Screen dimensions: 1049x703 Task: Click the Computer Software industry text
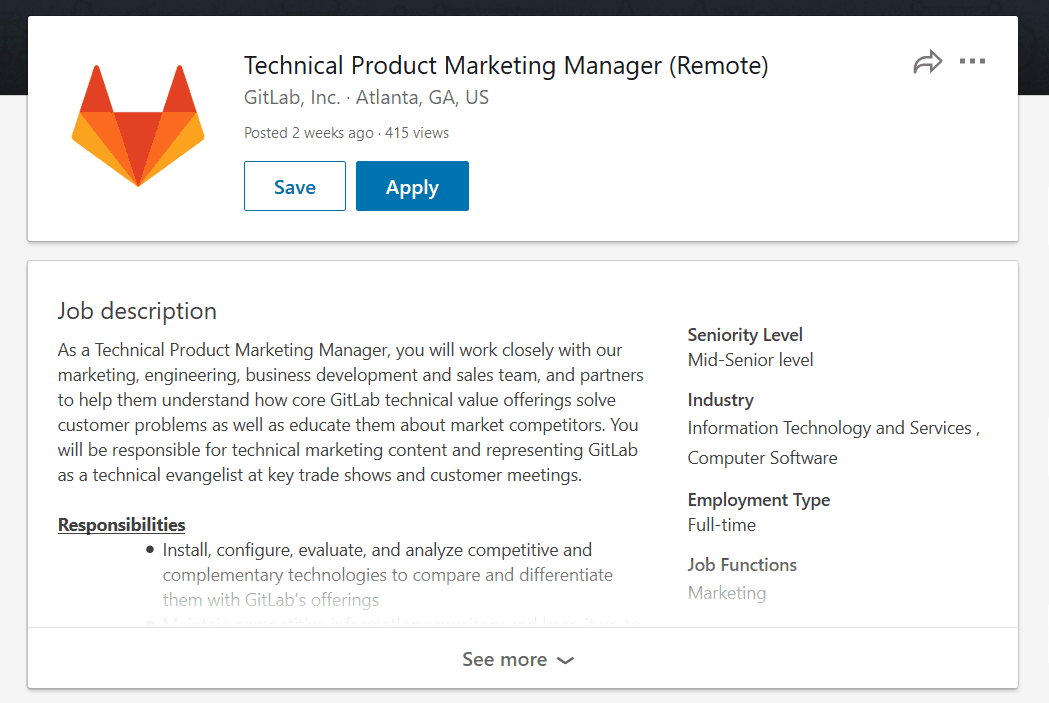pyautogui.click(x=762, y=458)
